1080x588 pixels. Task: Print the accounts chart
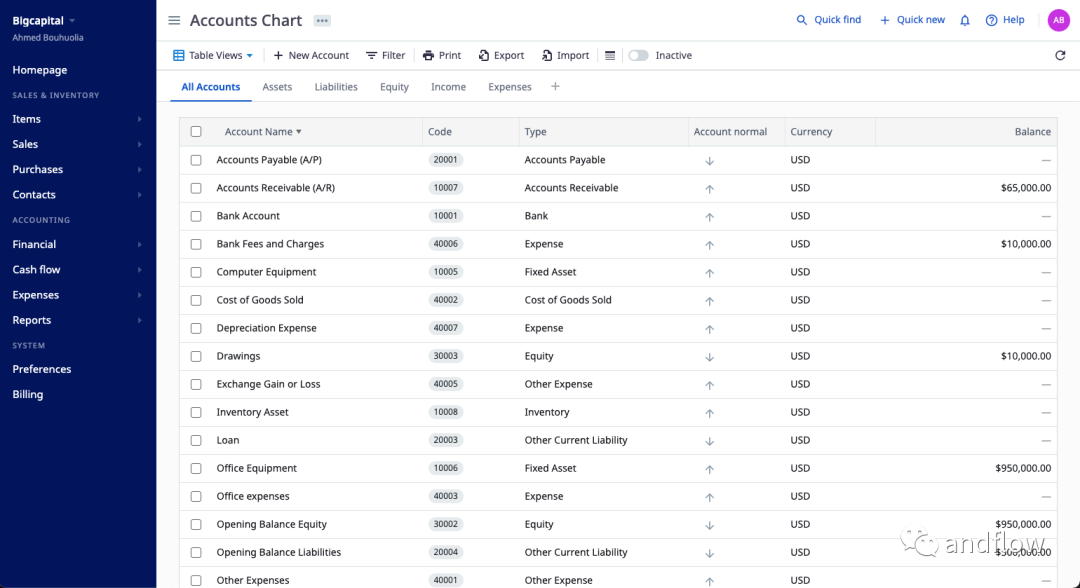tap(441, 56)
